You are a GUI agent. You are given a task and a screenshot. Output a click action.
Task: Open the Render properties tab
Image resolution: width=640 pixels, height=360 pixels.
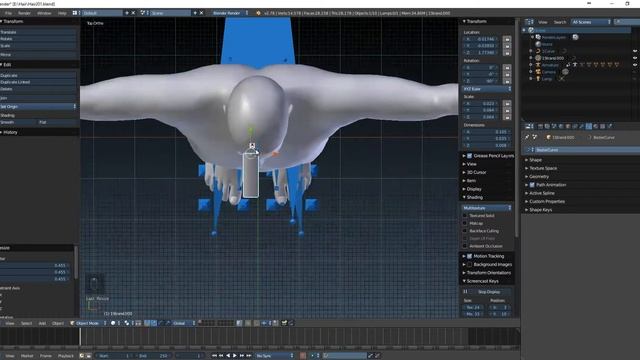(540, 127)
